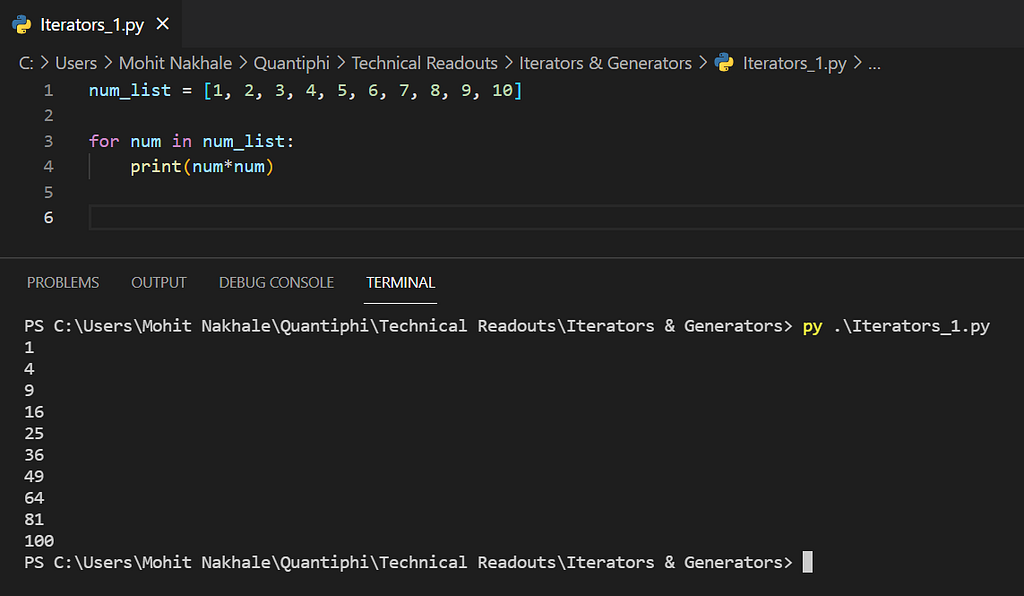Click the terminal output value 81
The width and height of the screenshot is (1024, 596).
(x=34, y=520)
